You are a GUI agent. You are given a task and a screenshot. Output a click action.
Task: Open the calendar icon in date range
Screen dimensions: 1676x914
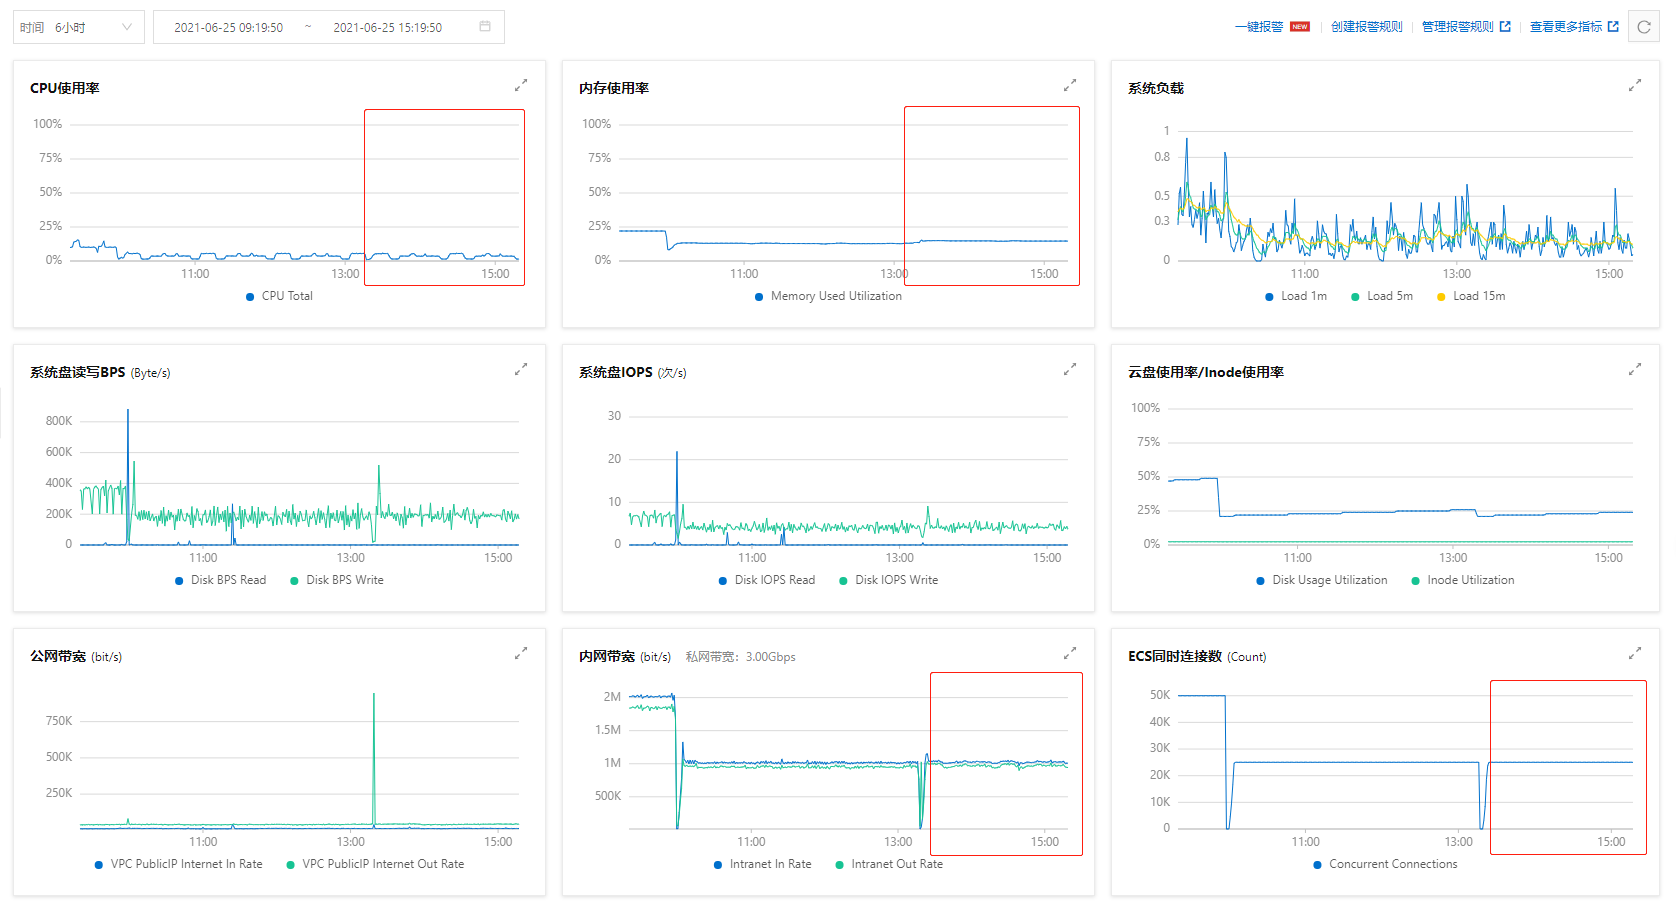pyautogui.click(x=485, y=27)
